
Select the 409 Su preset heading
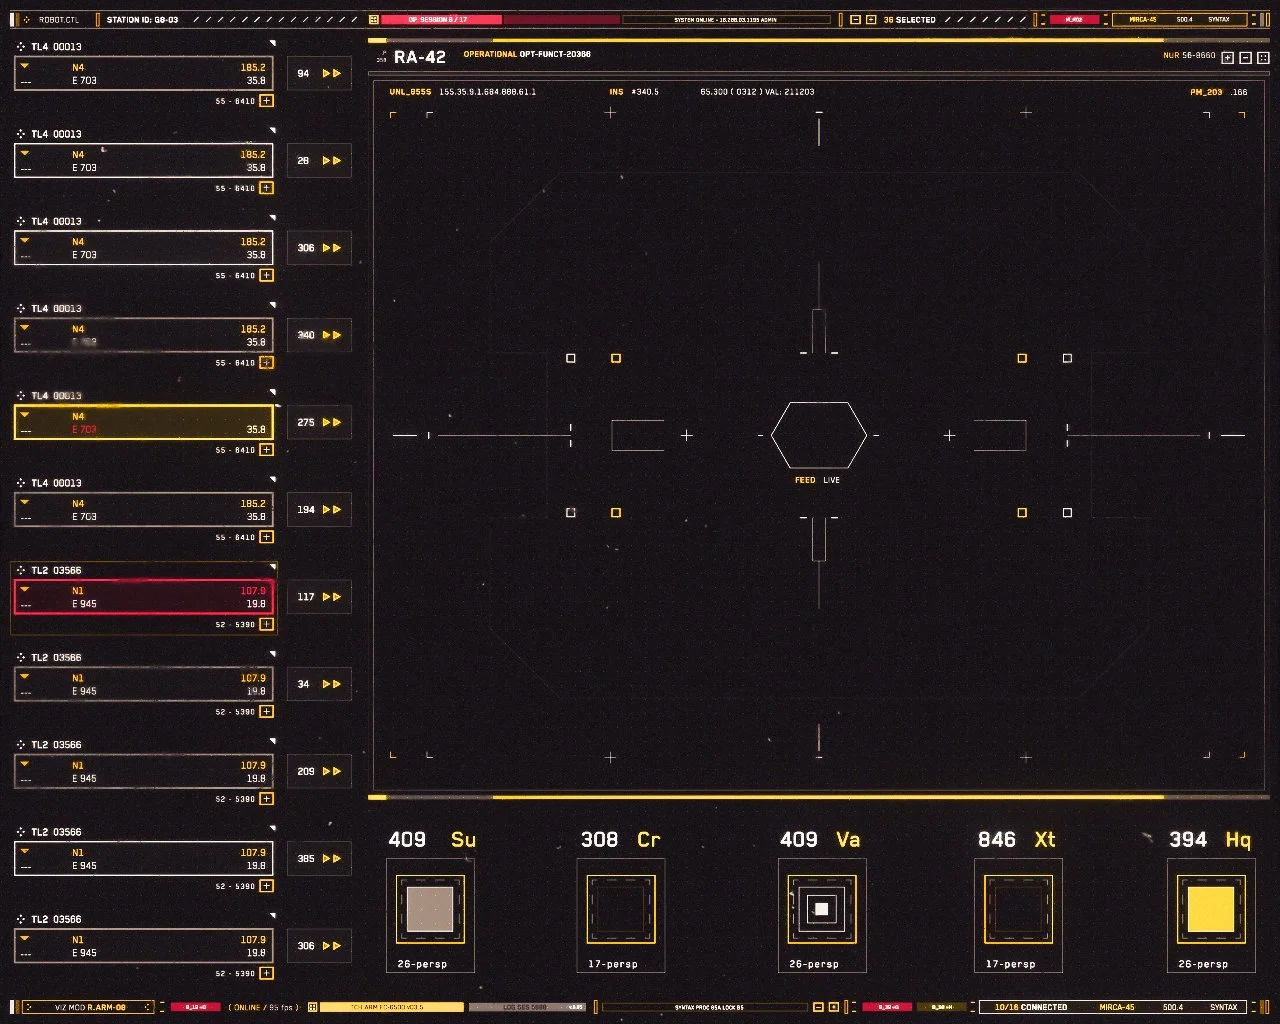432,840
